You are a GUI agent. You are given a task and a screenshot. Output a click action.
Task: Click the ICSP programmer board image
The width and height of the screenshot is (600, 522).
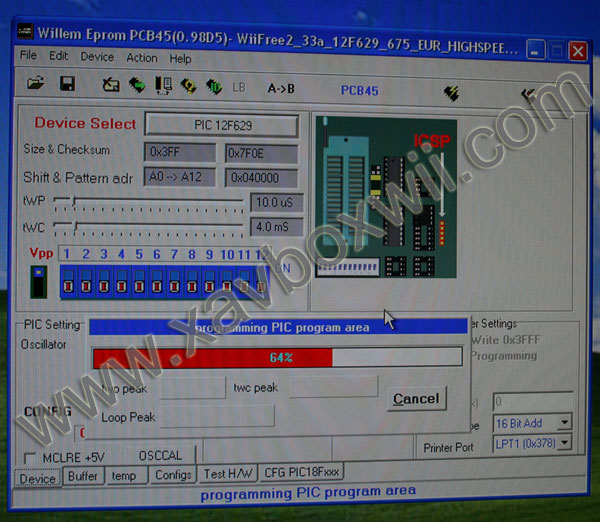point(386,197)
